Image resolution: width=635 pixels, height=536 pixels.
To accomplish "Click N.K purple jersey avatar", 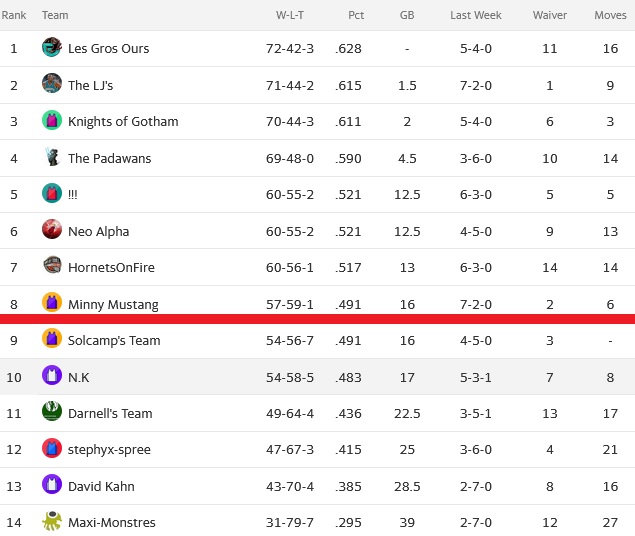I will pyautogui.click(x=52, y=375).
